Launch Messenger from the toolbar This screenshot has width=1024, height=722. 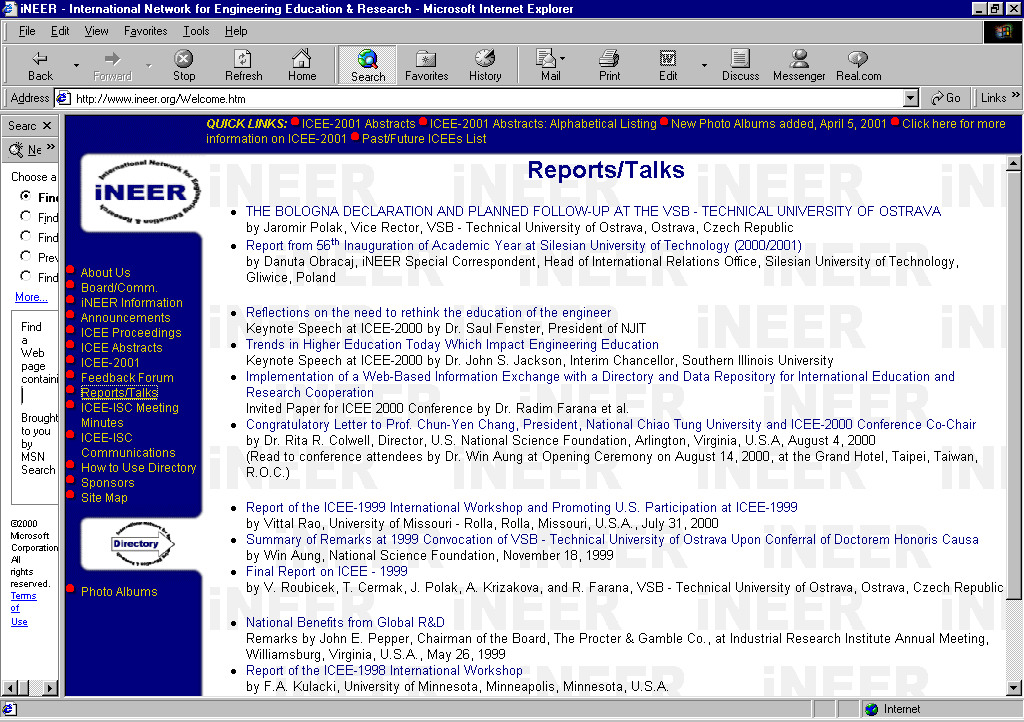click(799, 65)
